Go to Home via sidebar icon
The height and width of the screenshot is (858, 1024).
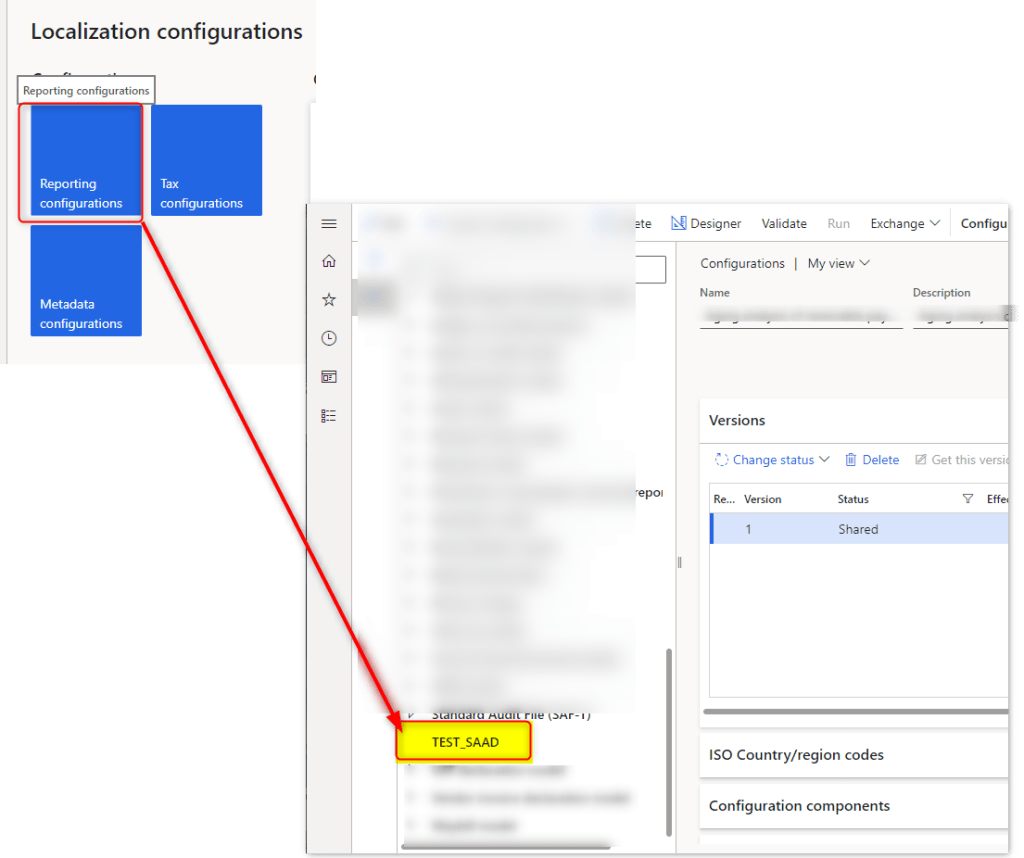click(x=329, y=262)
